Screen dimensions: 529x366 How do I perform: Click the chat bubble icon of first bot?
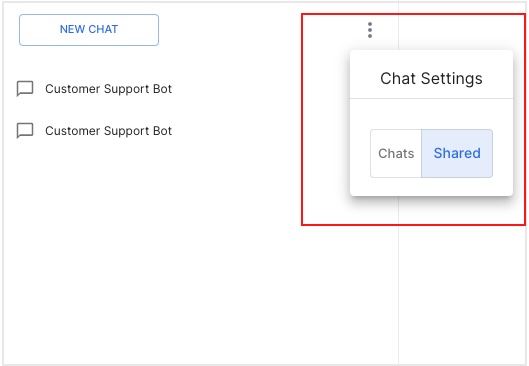pyautogui.click(x=25, y=89)
